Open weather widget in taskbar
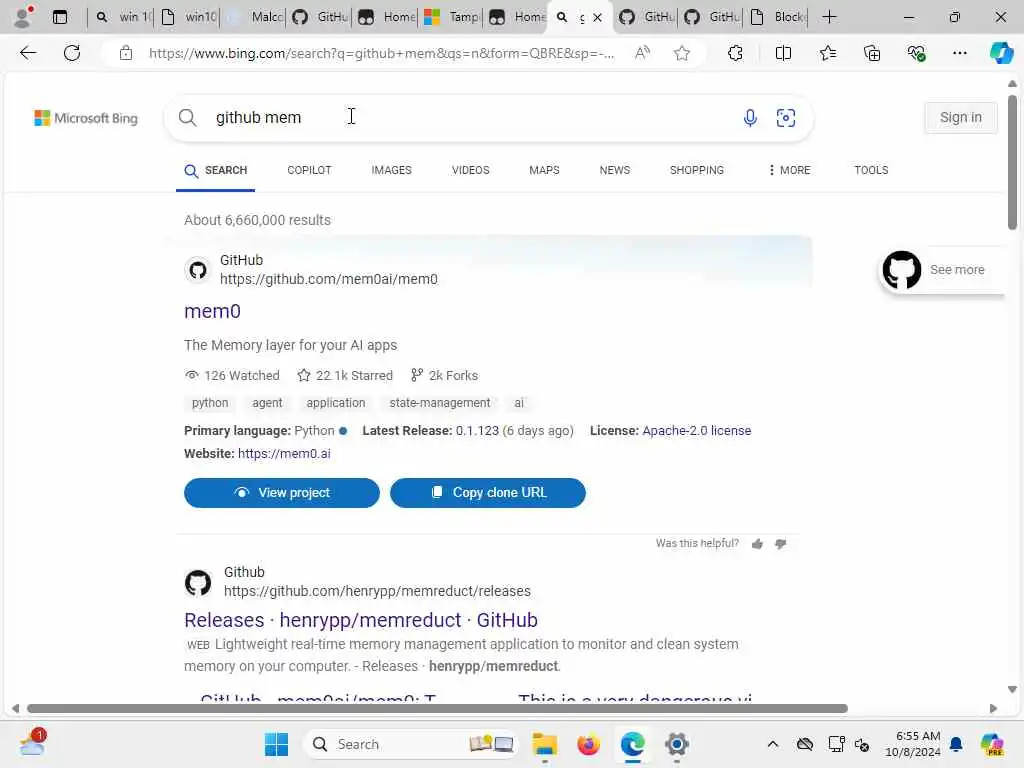Image resolution: width=1024 pixels, height=768 pixels. click(33, 743)
